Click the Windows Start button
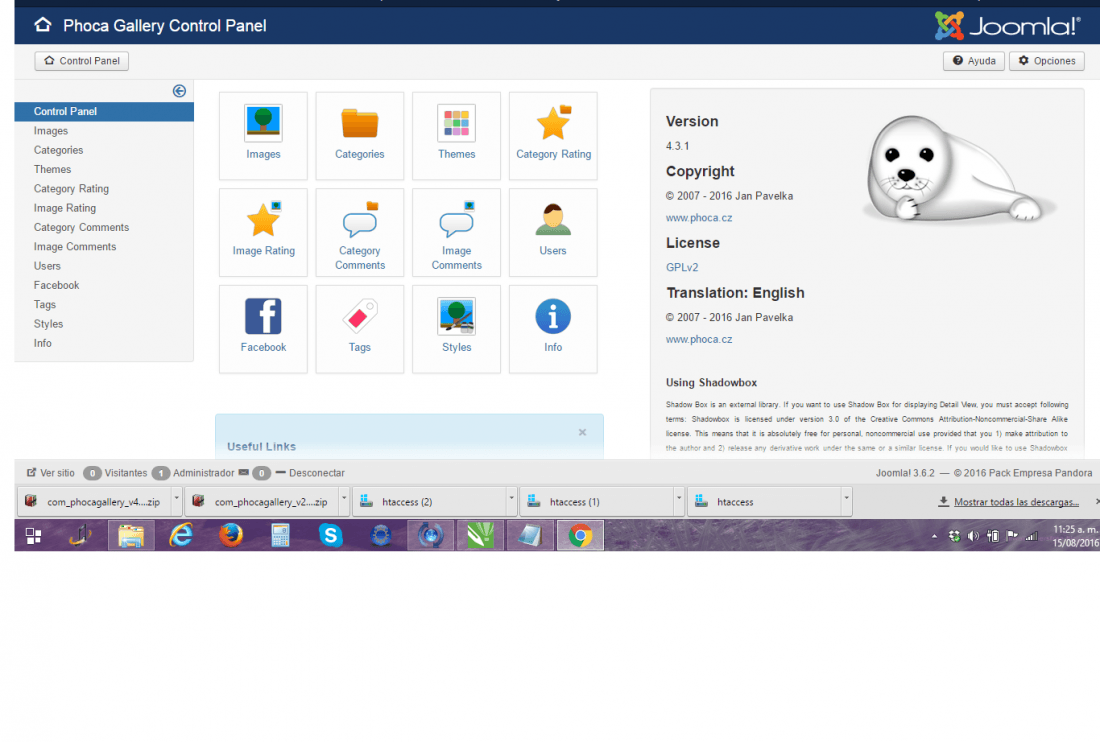The height and width of the screenshot is (742, 1100). pos(33,536)
